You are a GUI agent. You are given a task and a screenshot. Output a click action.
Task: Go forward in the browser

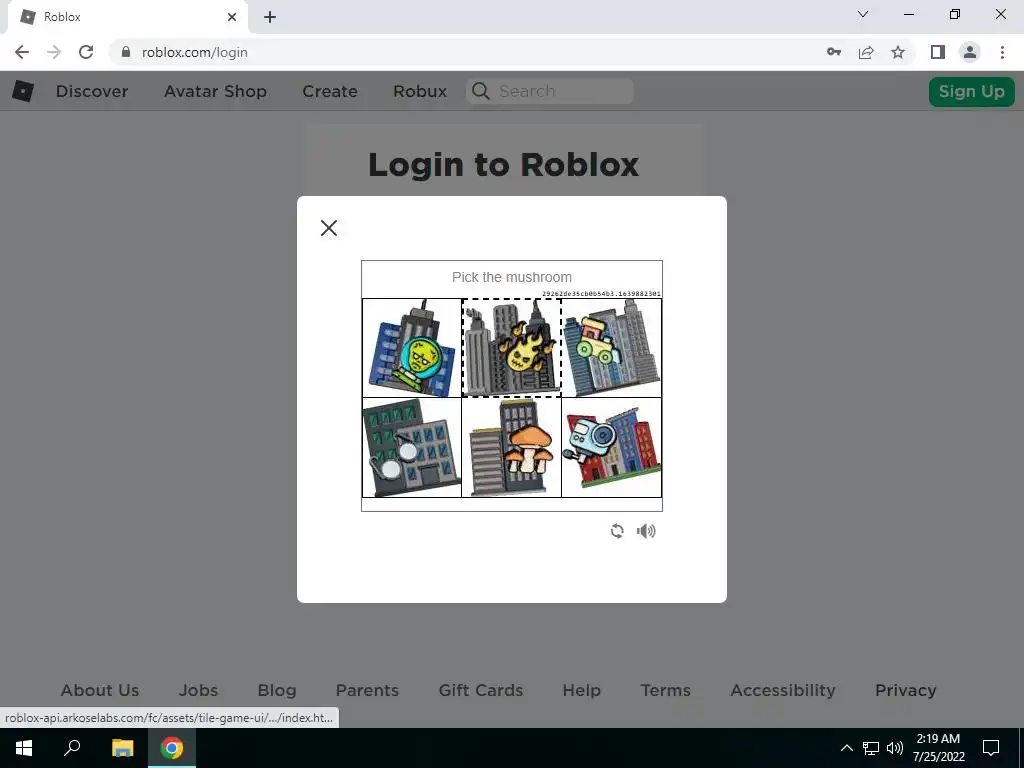pyautogui.click(x=54, y=52)
